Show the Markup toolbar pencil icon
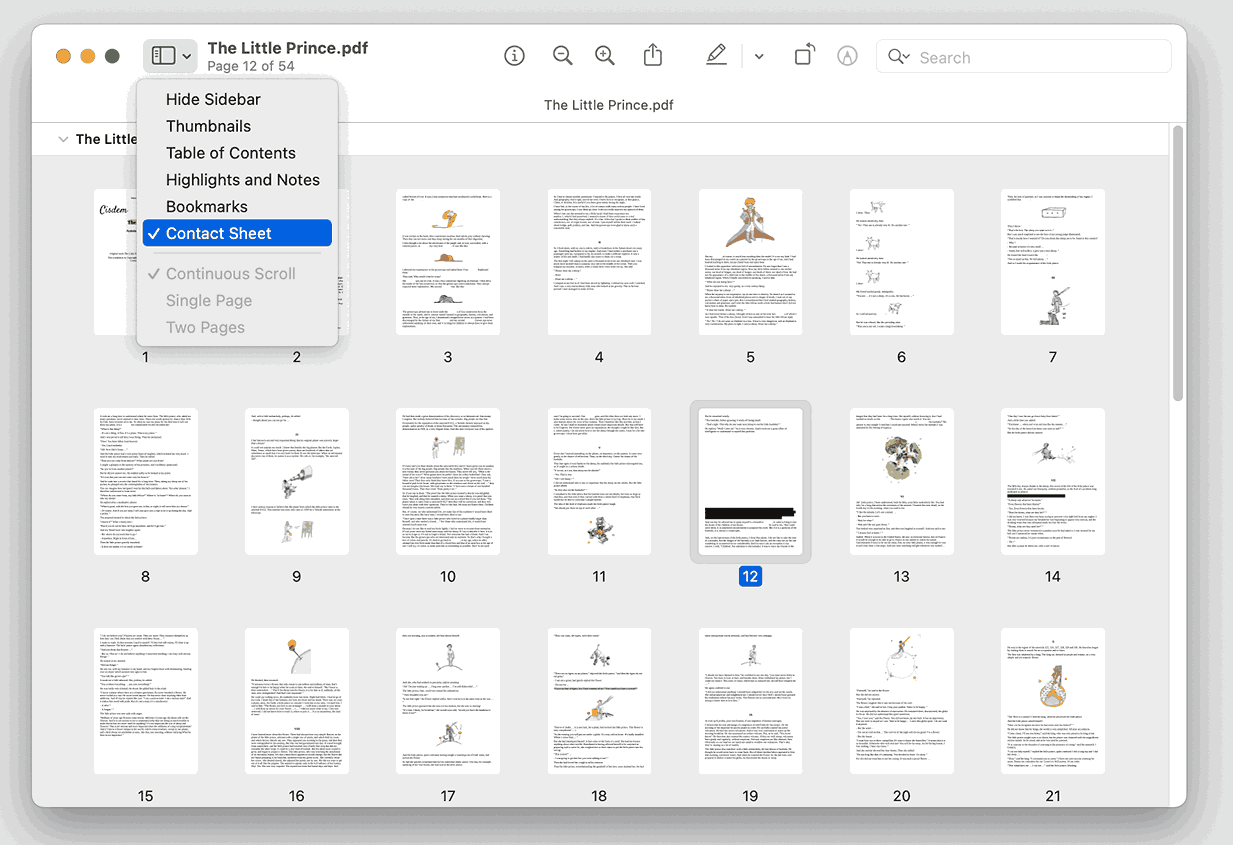1233x845 pixels. pos(716,55)
